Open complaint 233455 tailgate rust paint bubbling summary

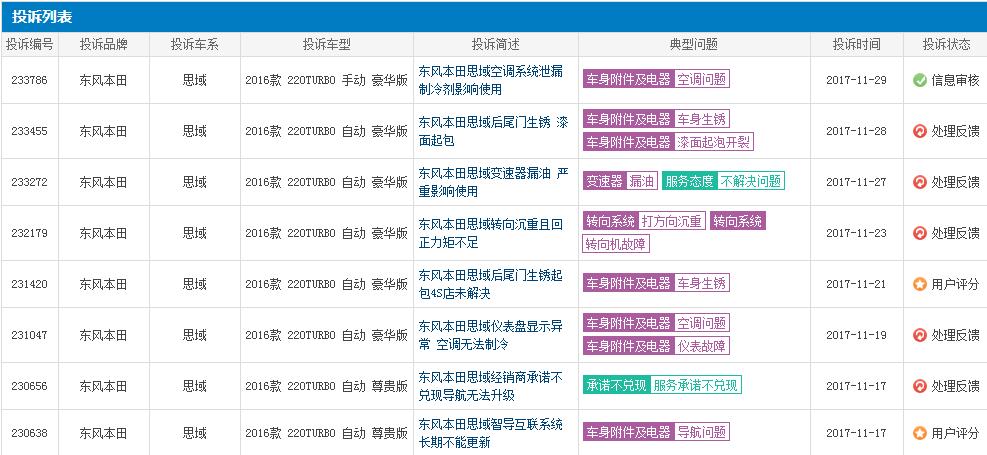[x=493, y=131]
